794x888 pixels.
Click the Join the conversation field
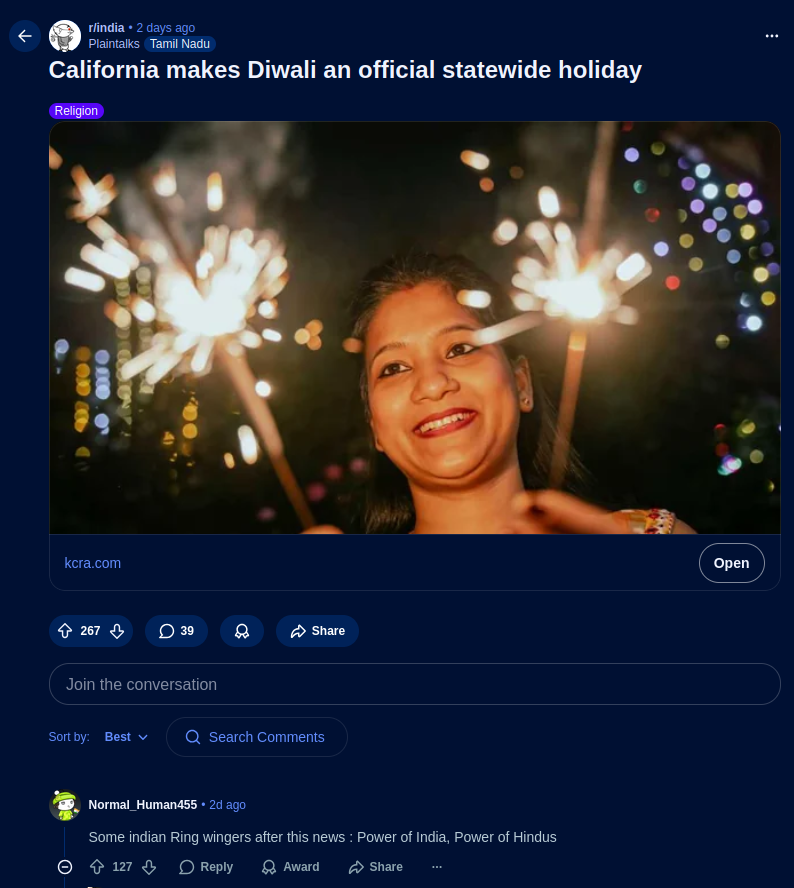coord(414,684)
